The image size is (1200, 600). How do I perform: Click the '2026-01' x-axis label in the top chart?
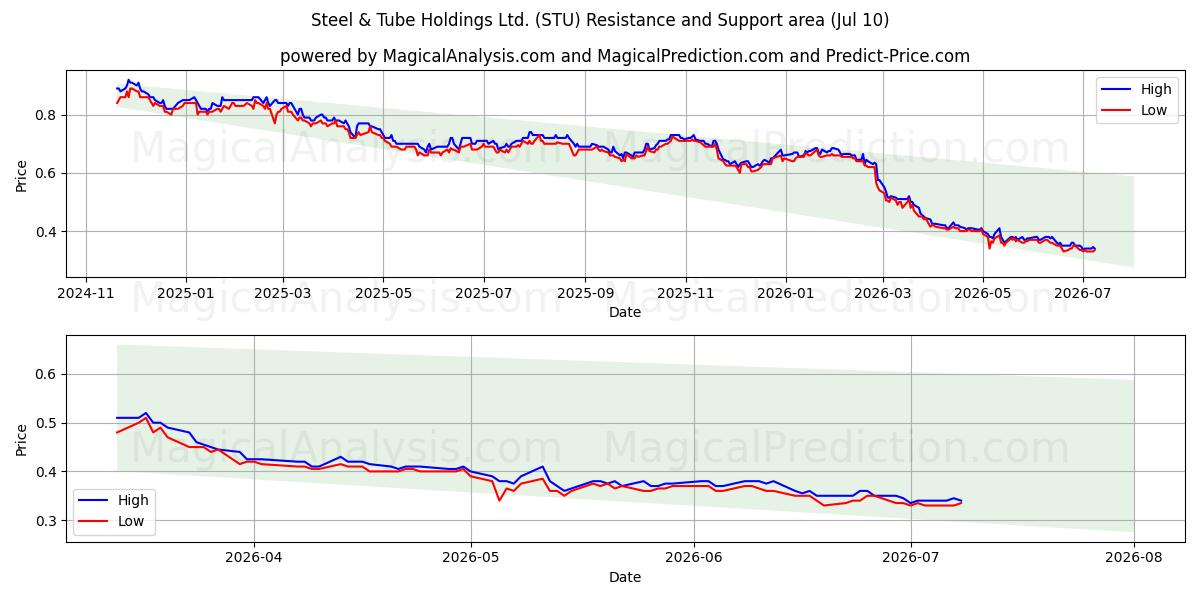pyautogui.click(x=786, y=295)
